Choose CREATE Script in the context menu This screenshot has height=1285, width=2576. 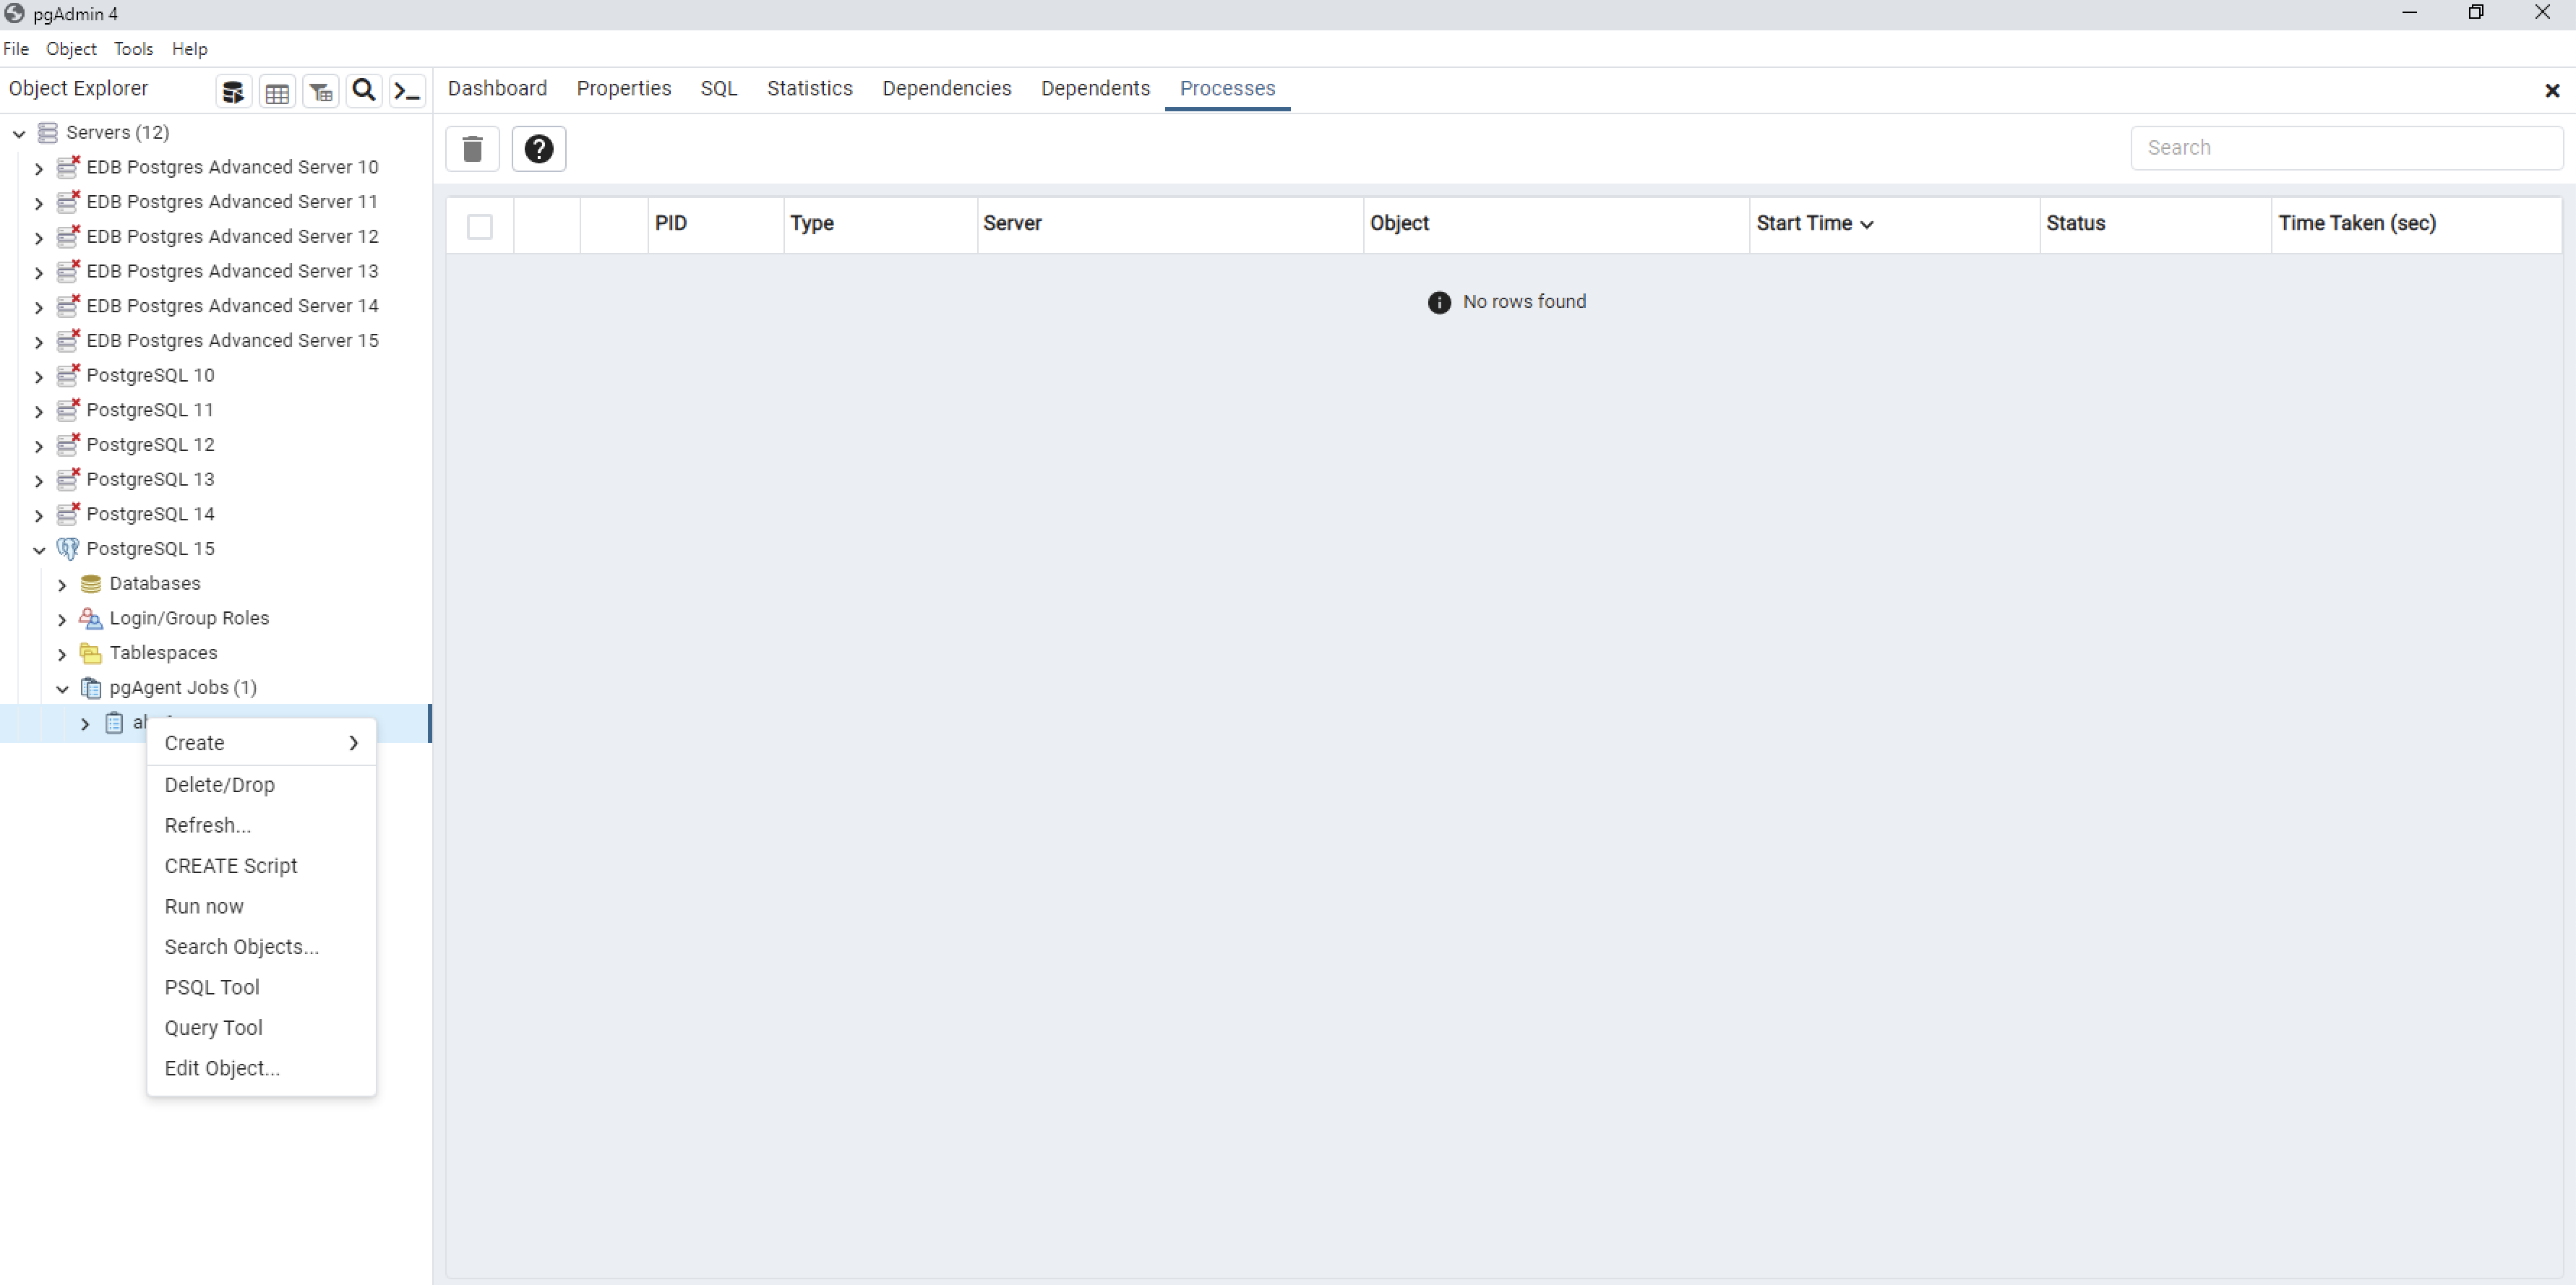231,865
